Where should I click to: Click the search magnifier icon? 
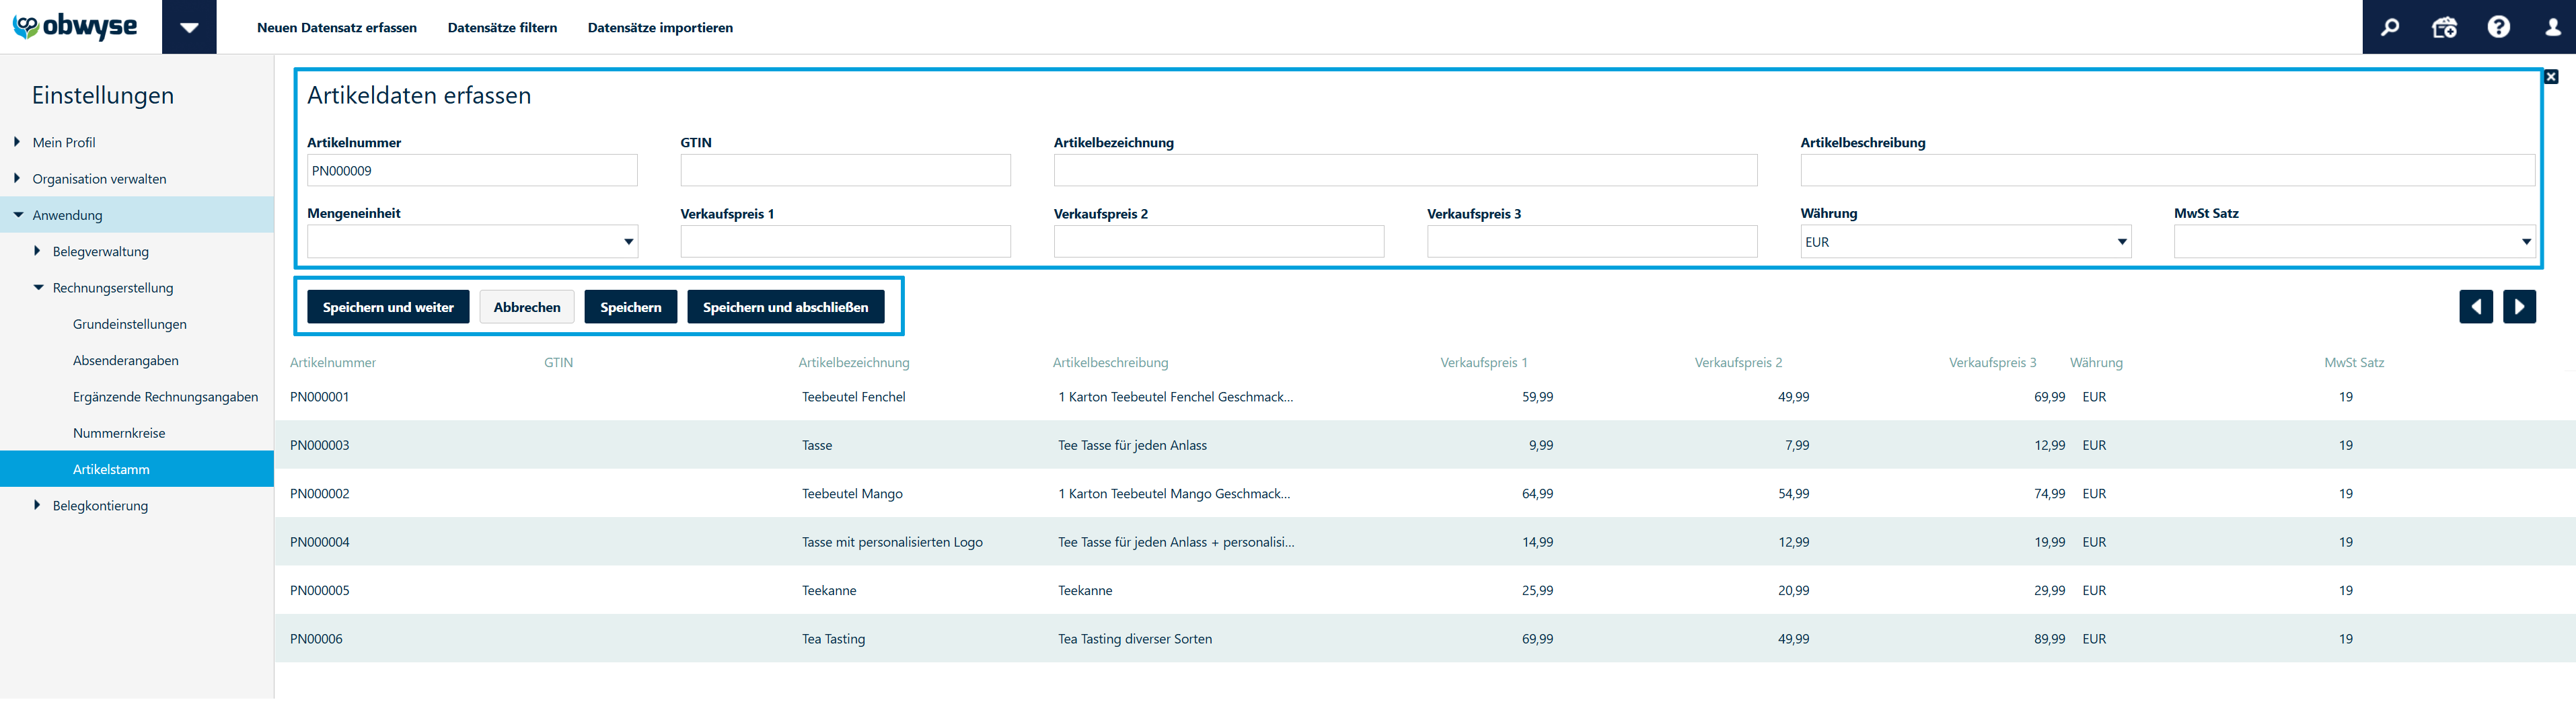coord(2390,27)
